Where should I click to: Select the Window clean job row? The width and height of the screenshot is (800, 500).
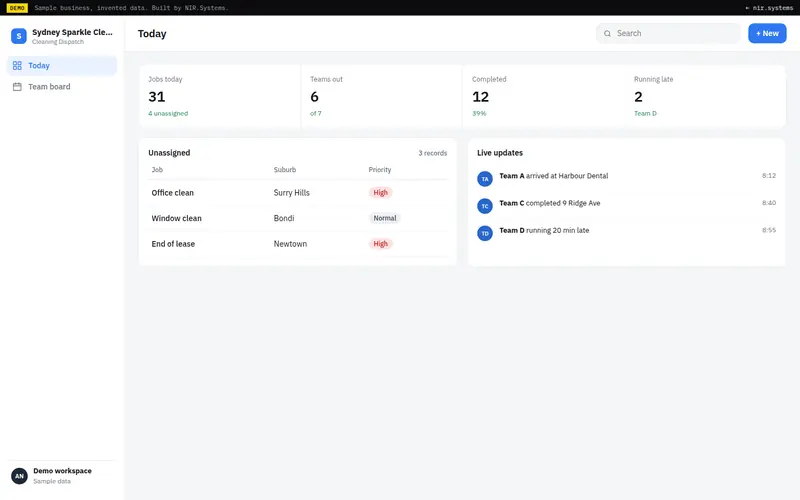pos(298,218)
